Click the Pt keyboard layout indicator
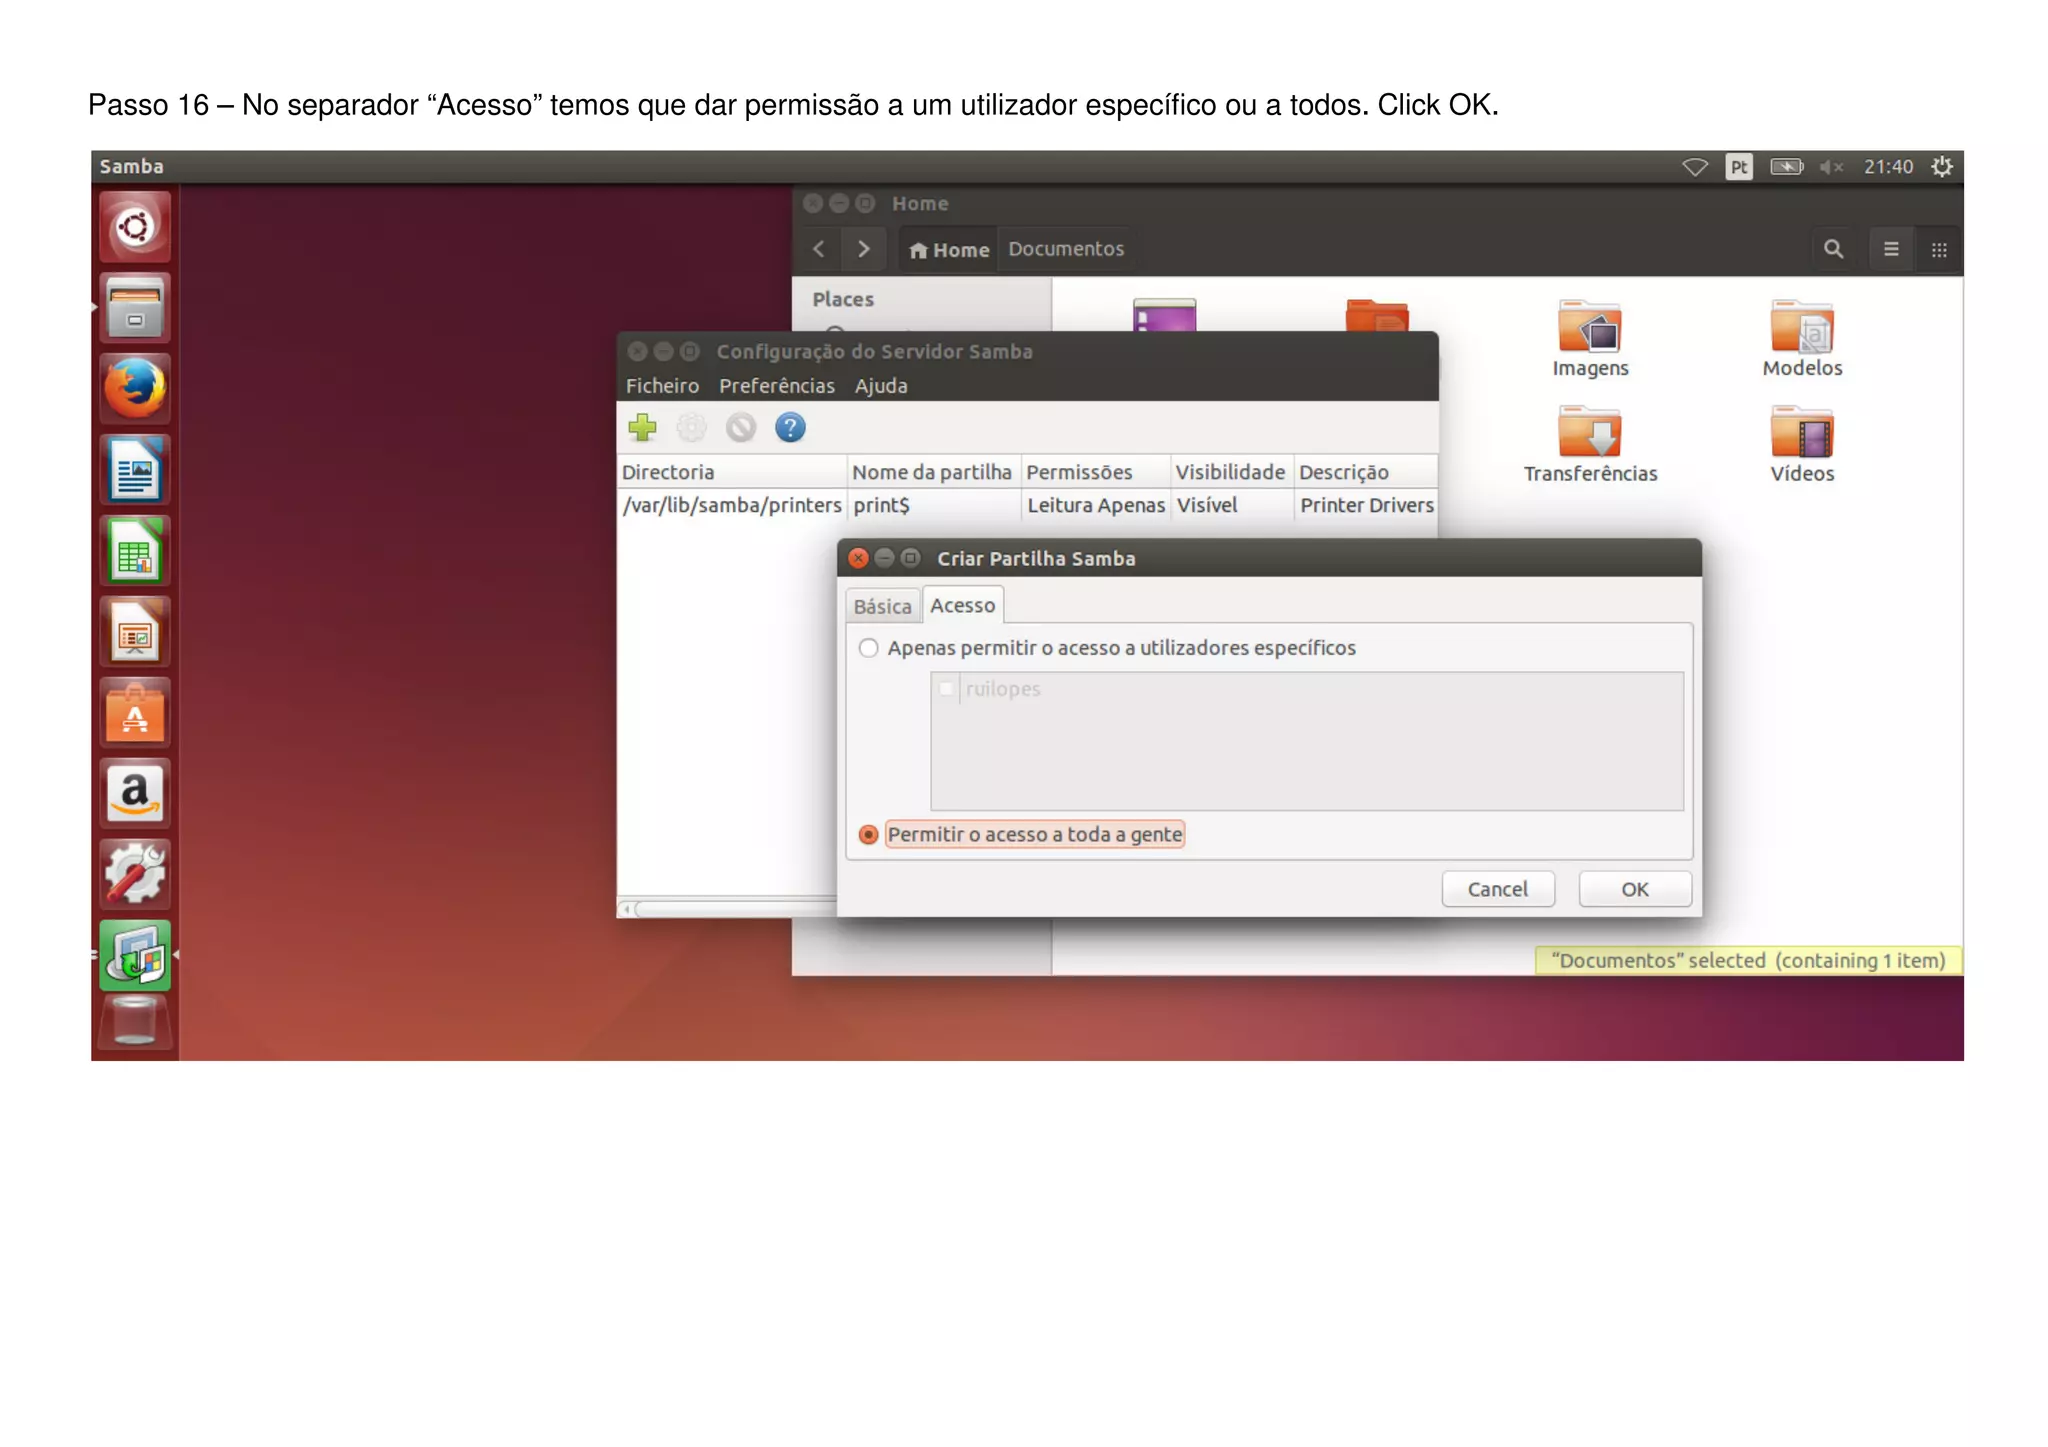The image size is (2048, 1447). pyautogui.click(x=1739, y=167)
